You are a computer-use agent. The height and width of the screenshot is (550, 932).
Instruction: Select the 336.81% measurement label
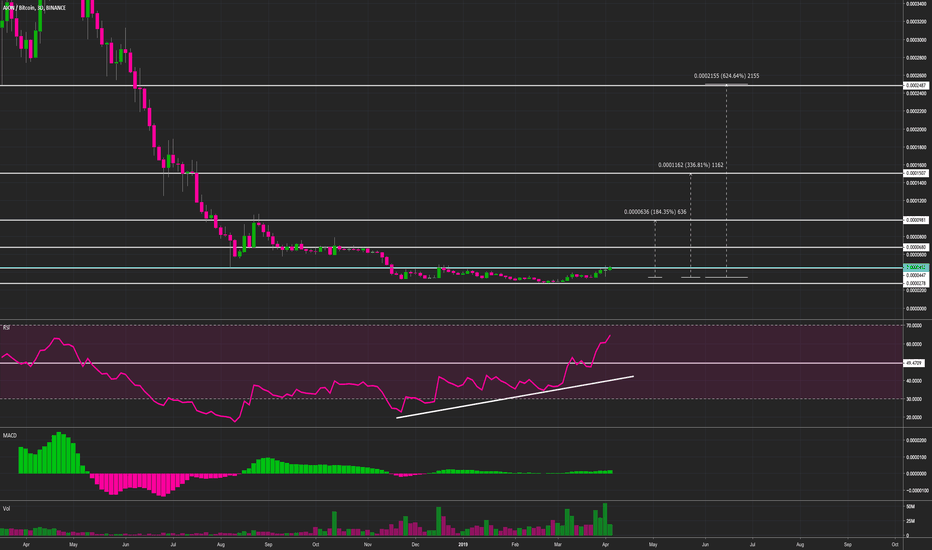(691, 165)
